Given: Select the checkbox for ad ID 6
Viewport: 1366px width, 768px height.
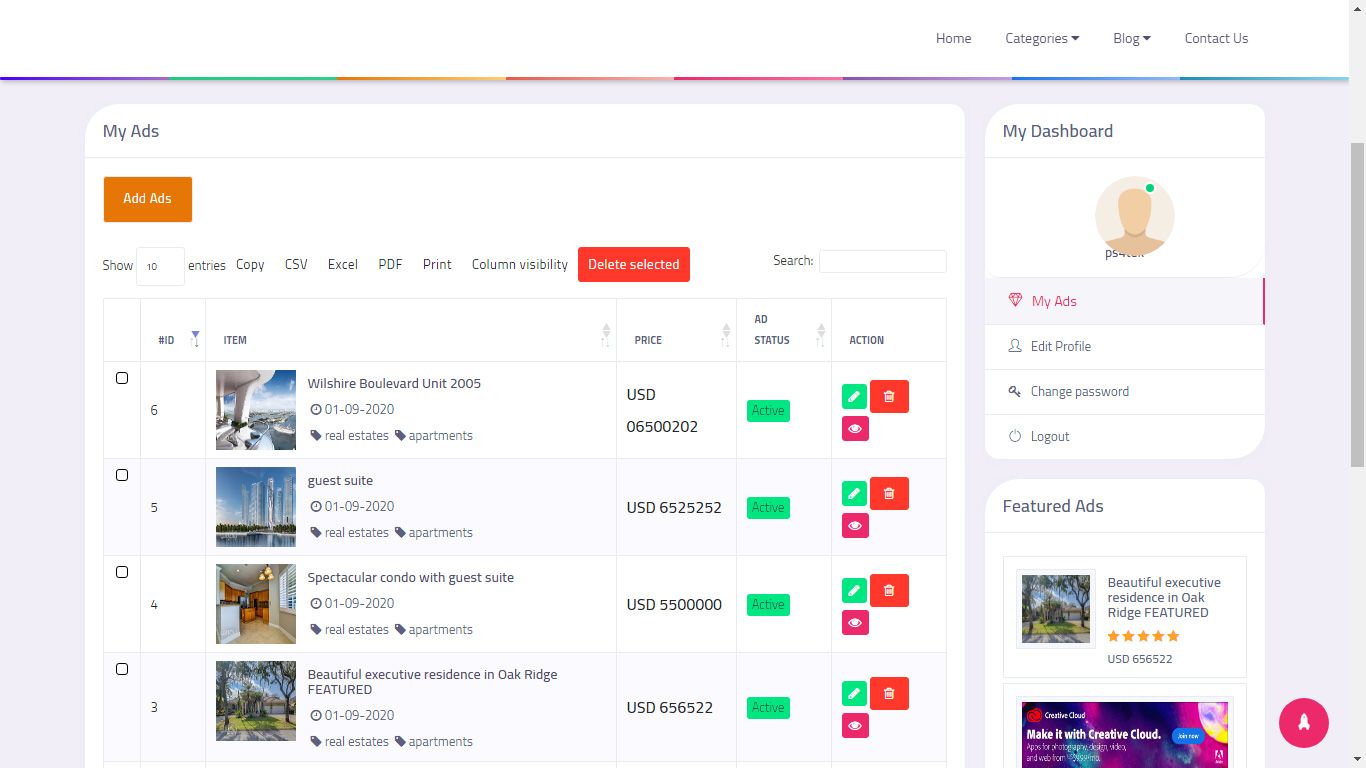Looking at the screenshot, I should tap(122, 378).
